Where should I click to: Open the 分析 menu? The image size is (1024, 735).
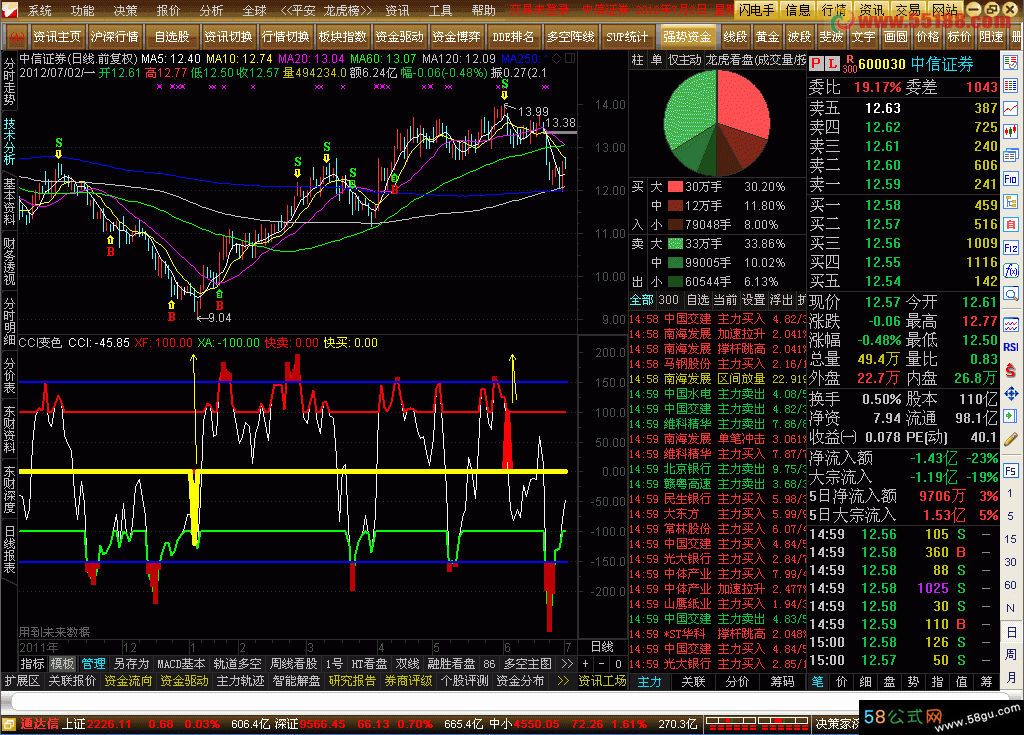click(x=211, y=10)
